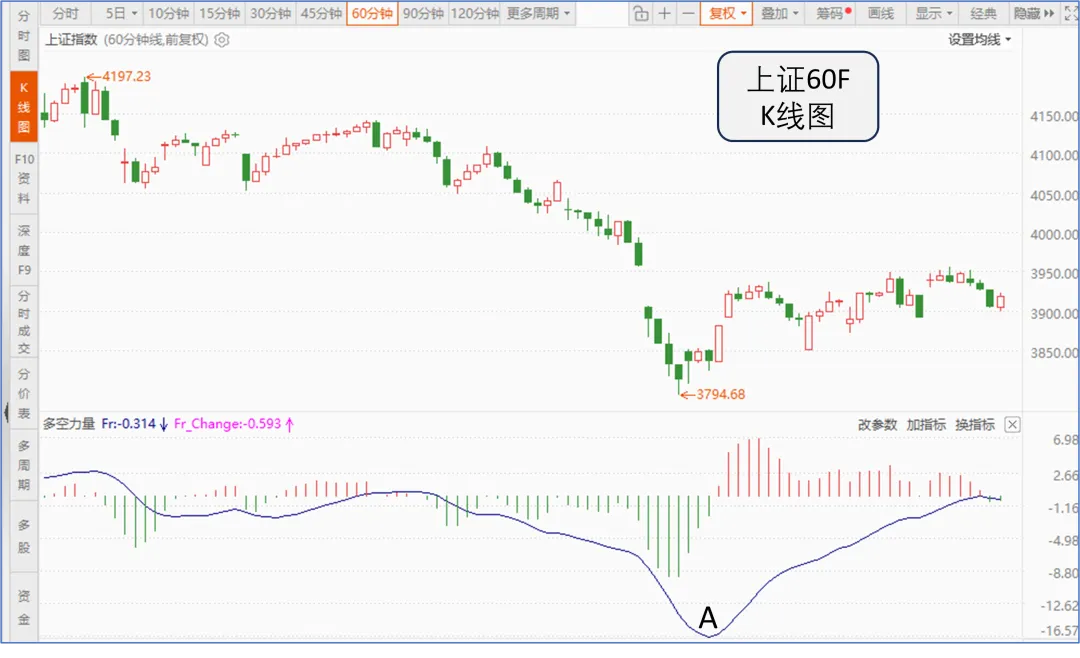Click the 4150.00 price axis label

click(1054, 116)
